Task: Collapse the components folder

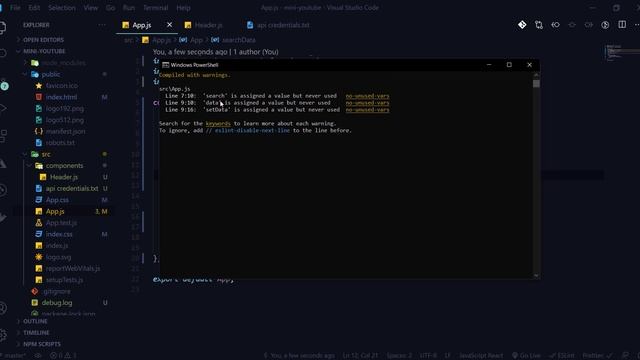Action: 64,166
